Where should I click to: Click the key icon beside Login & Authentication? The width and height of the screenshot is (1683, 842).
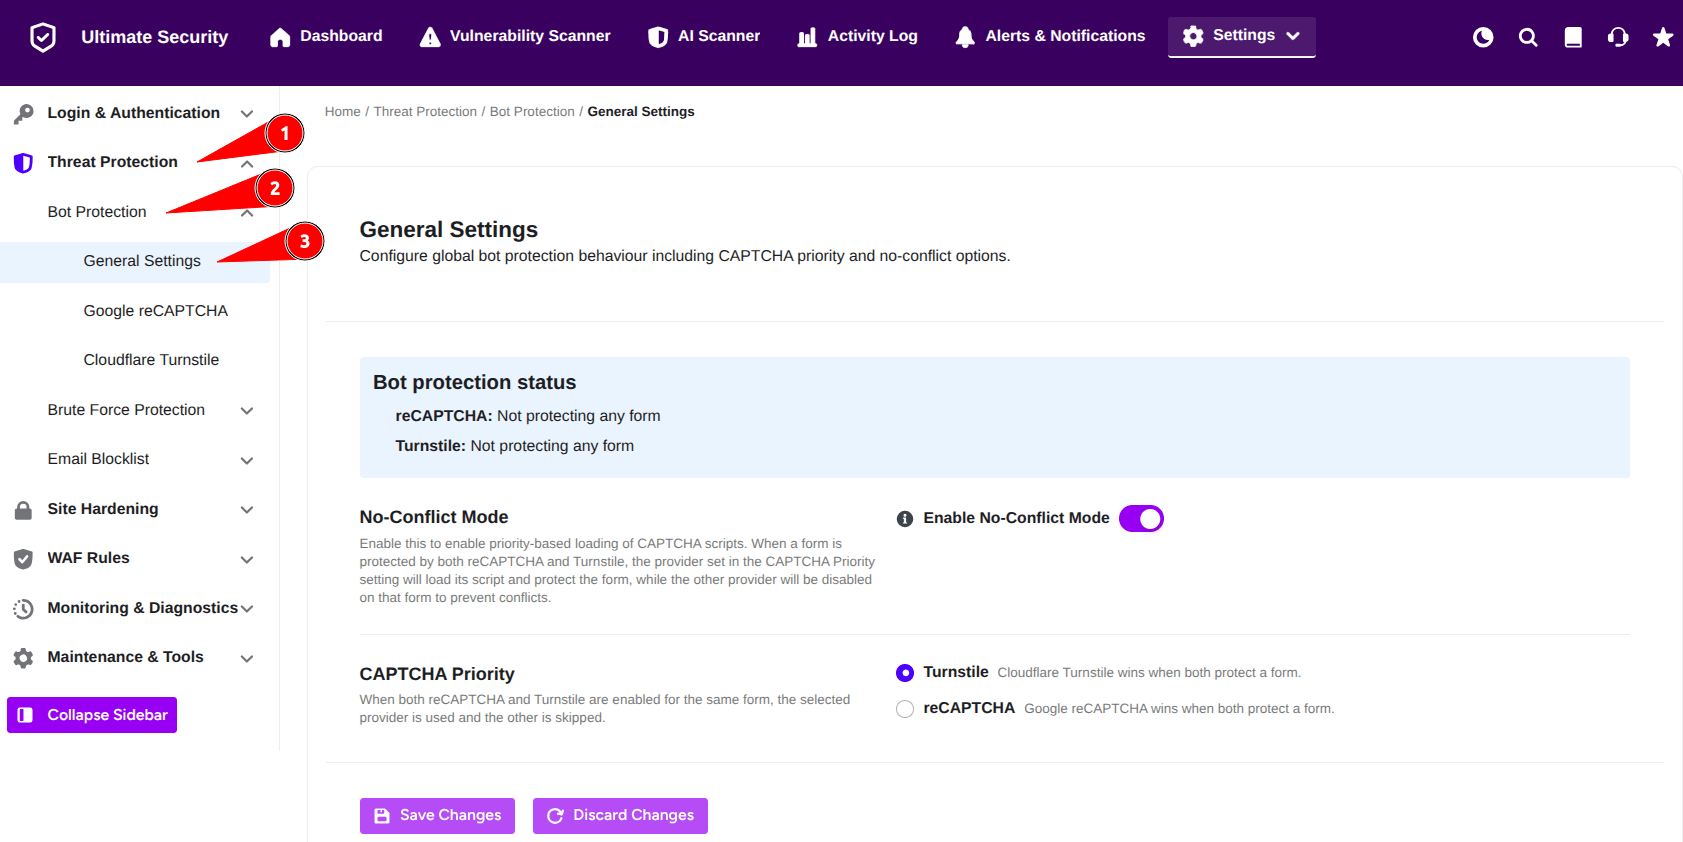(x=24, y=114)
